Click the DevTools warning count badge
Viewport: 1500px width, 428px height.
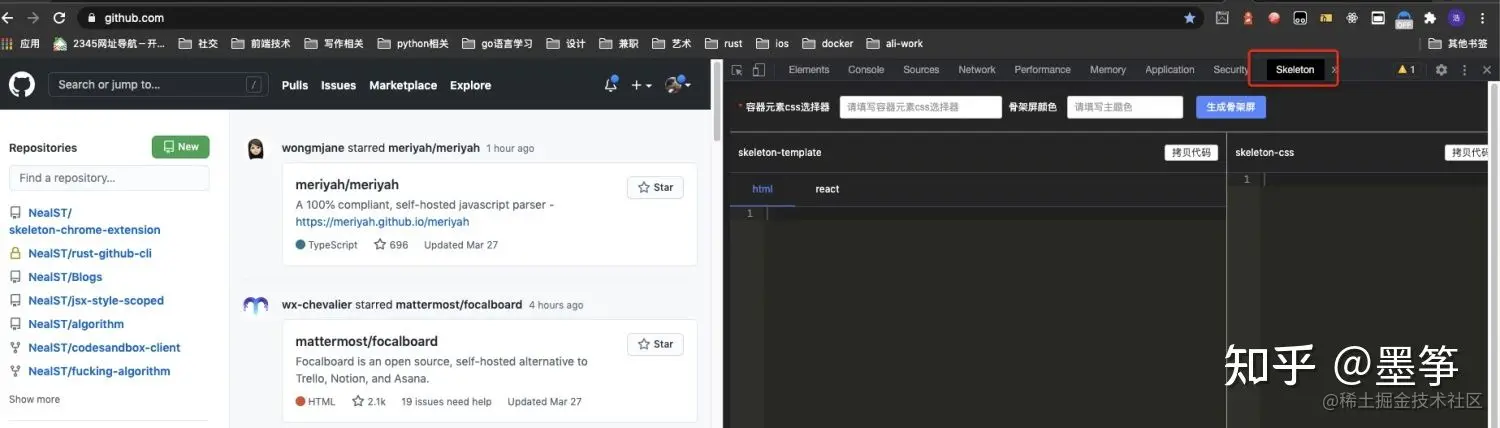click(x=1406, y=70)
